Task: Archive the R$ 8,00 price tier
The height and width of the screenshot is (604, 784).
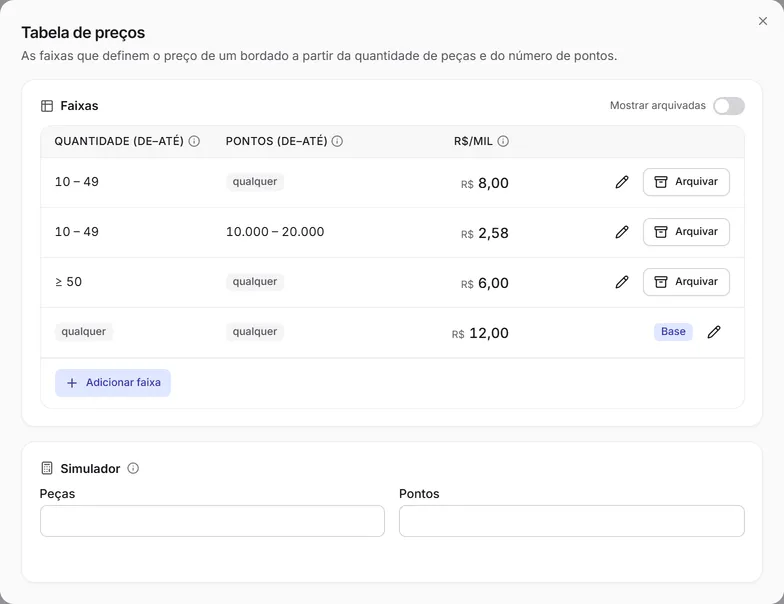Action: pos(686,182)
